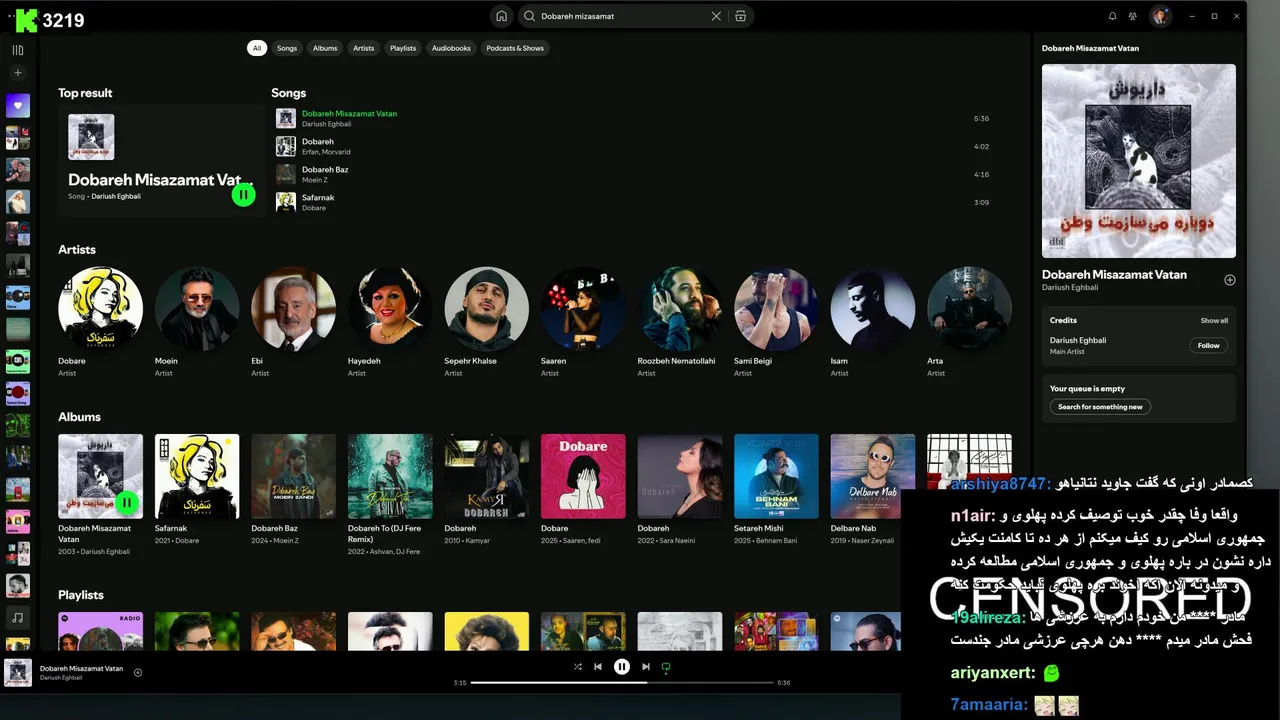Pause the Dobareh Misazamat Vatan album card

click(x=127, y=502)
